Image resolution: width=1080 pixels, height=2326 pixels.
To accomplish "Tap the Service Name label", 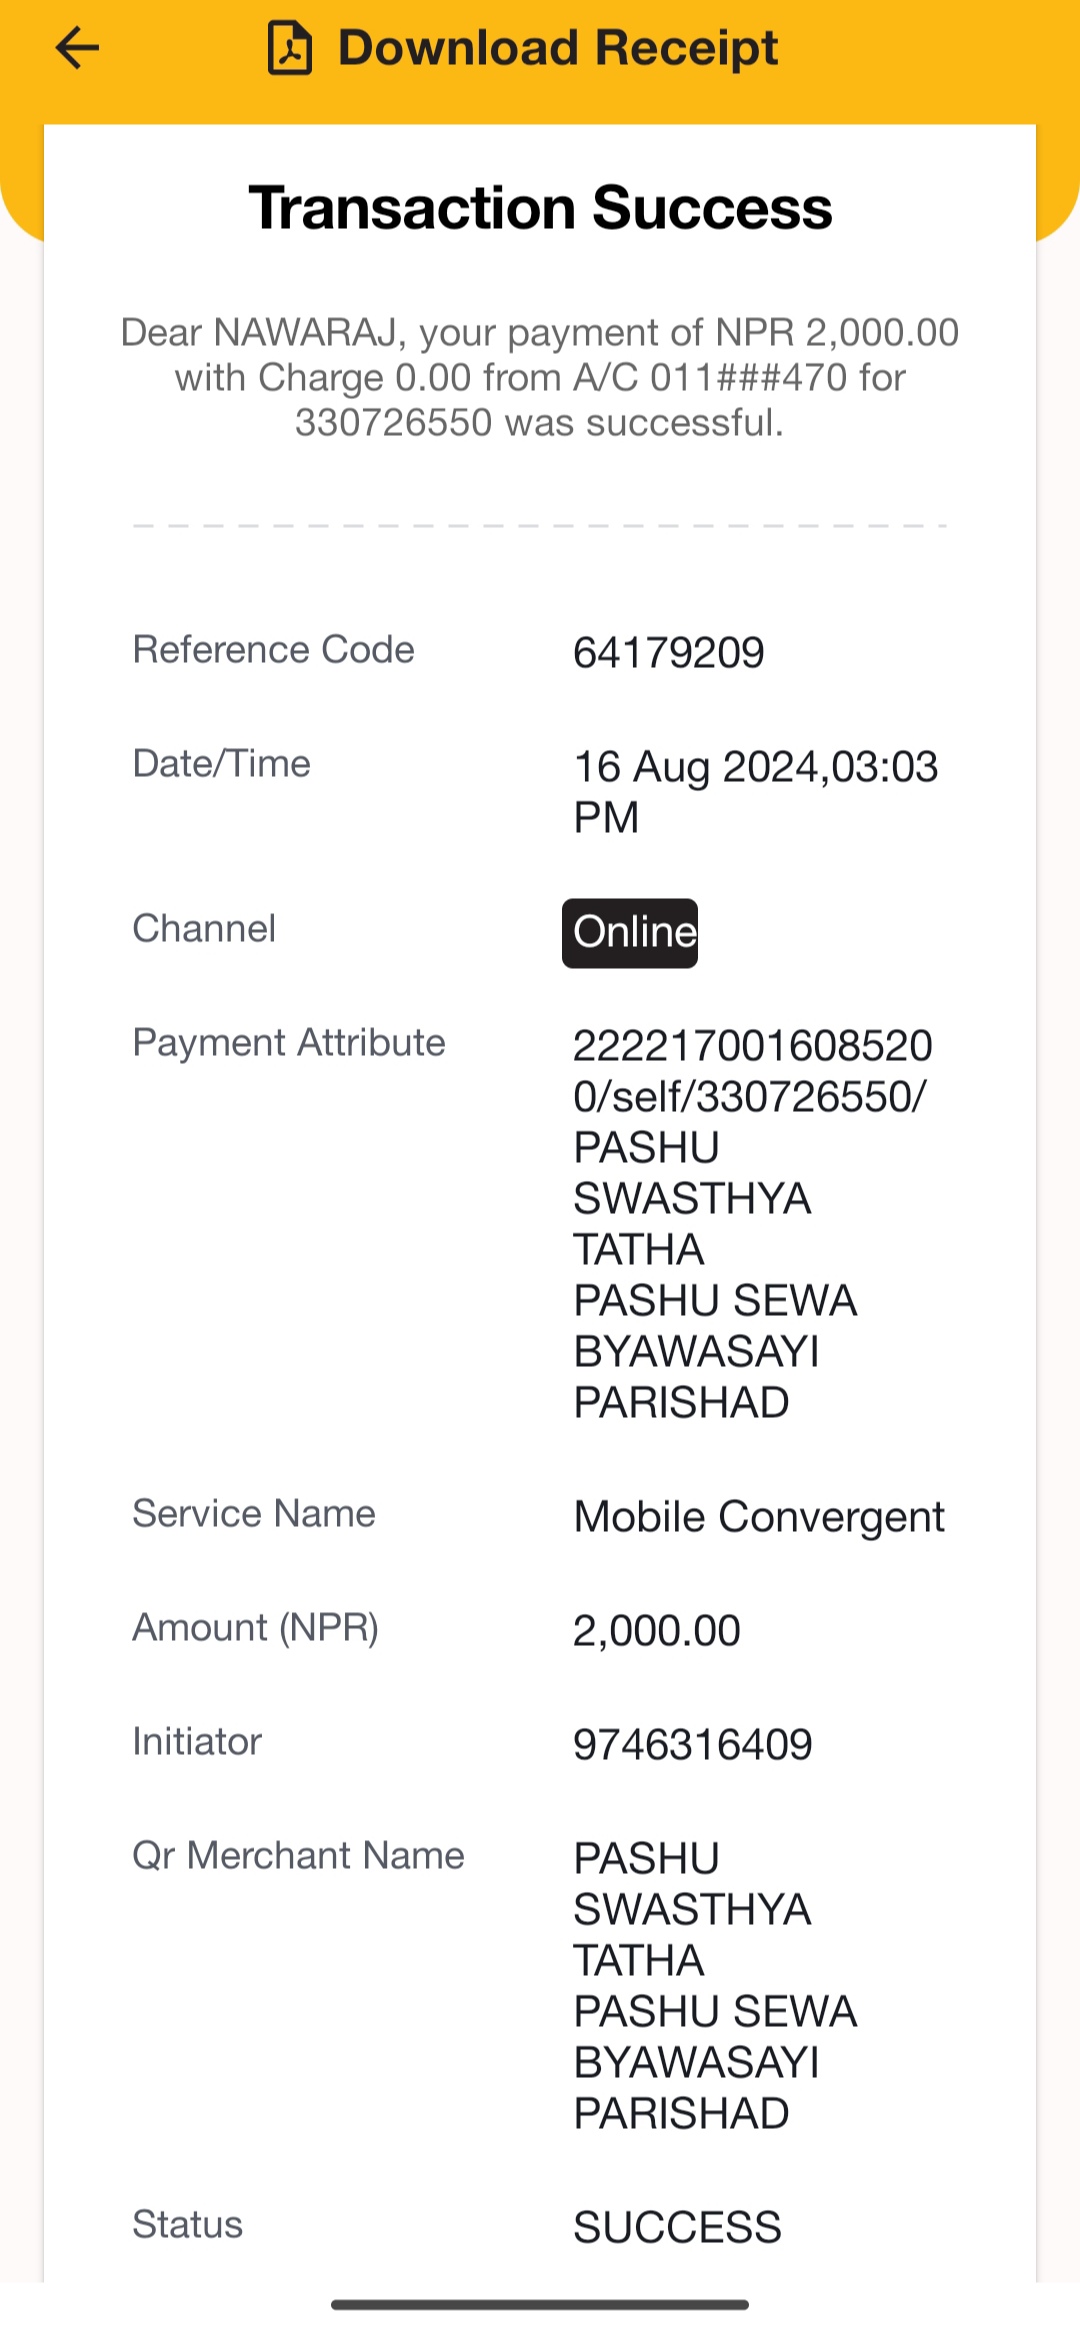I will 254,1514.
